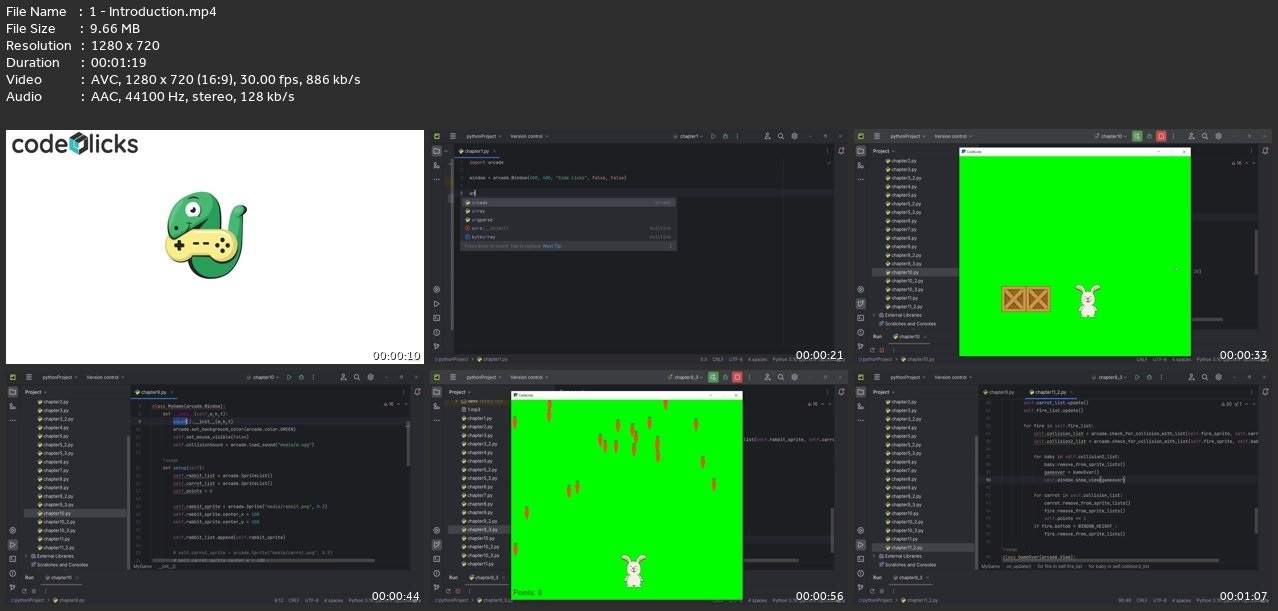
Task: Click green Rerun button in 00:00:56 frame toolbar
Action: tap(711, 377)
